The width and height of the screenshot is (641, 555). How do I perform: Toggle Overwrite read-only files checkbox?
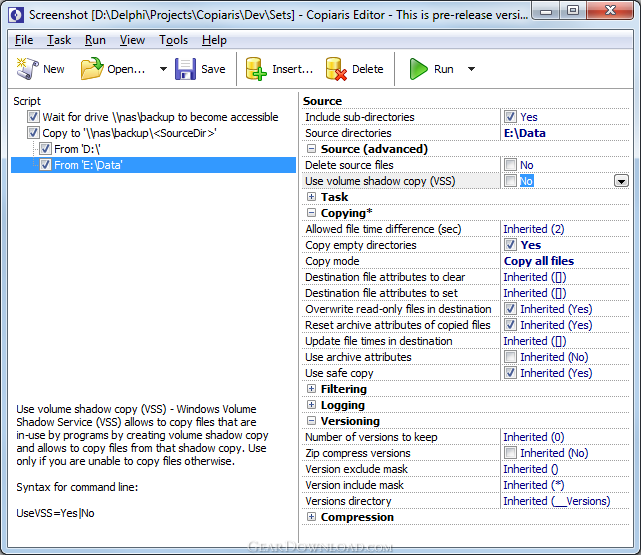510,309
